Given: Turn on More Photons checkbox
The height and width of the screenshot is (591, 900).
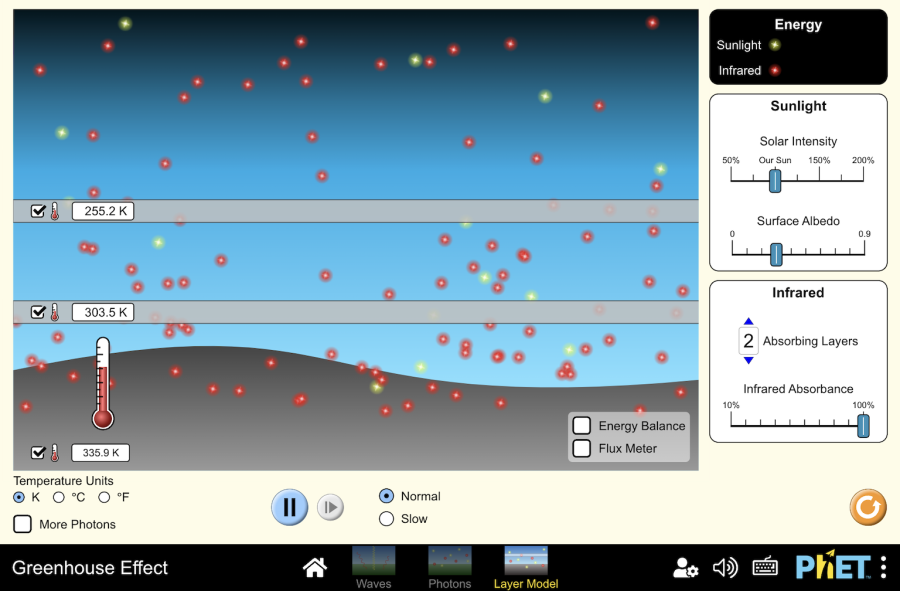Looking at the screenshot, I should (x=23, y=524).
